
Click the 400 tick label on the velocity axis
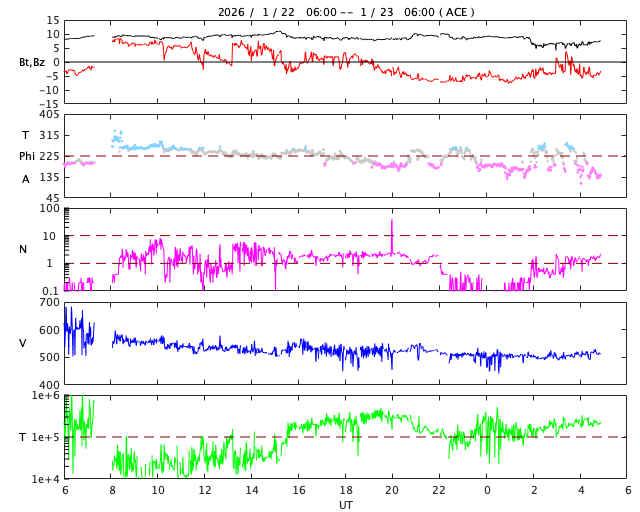(50, 385)
